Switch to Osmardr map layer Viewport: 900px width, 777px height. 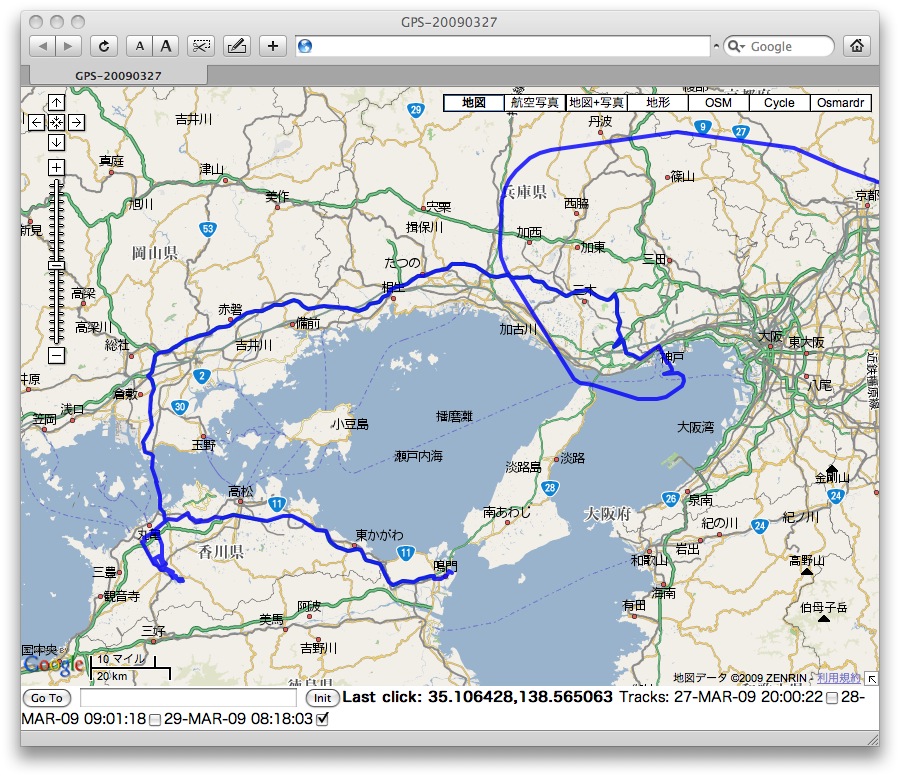click(840, 103)
